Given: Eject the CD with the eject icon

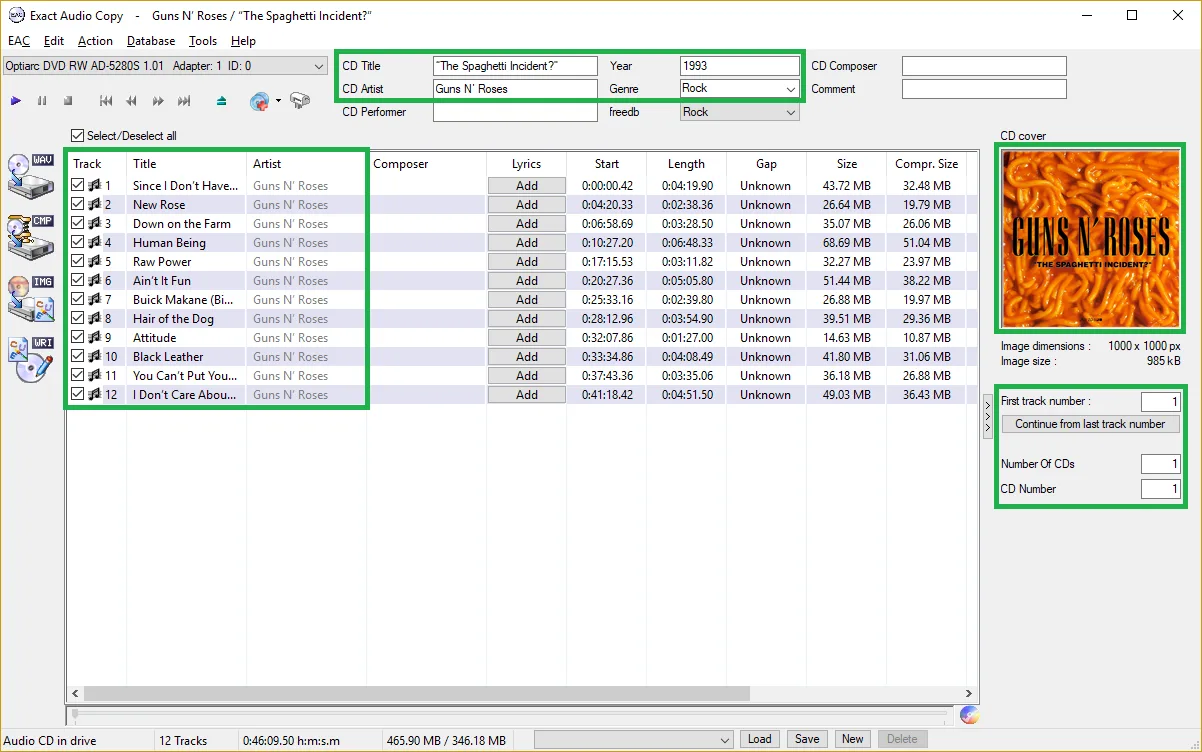Looking at the screenshot, I should click(x=222, y=101).
